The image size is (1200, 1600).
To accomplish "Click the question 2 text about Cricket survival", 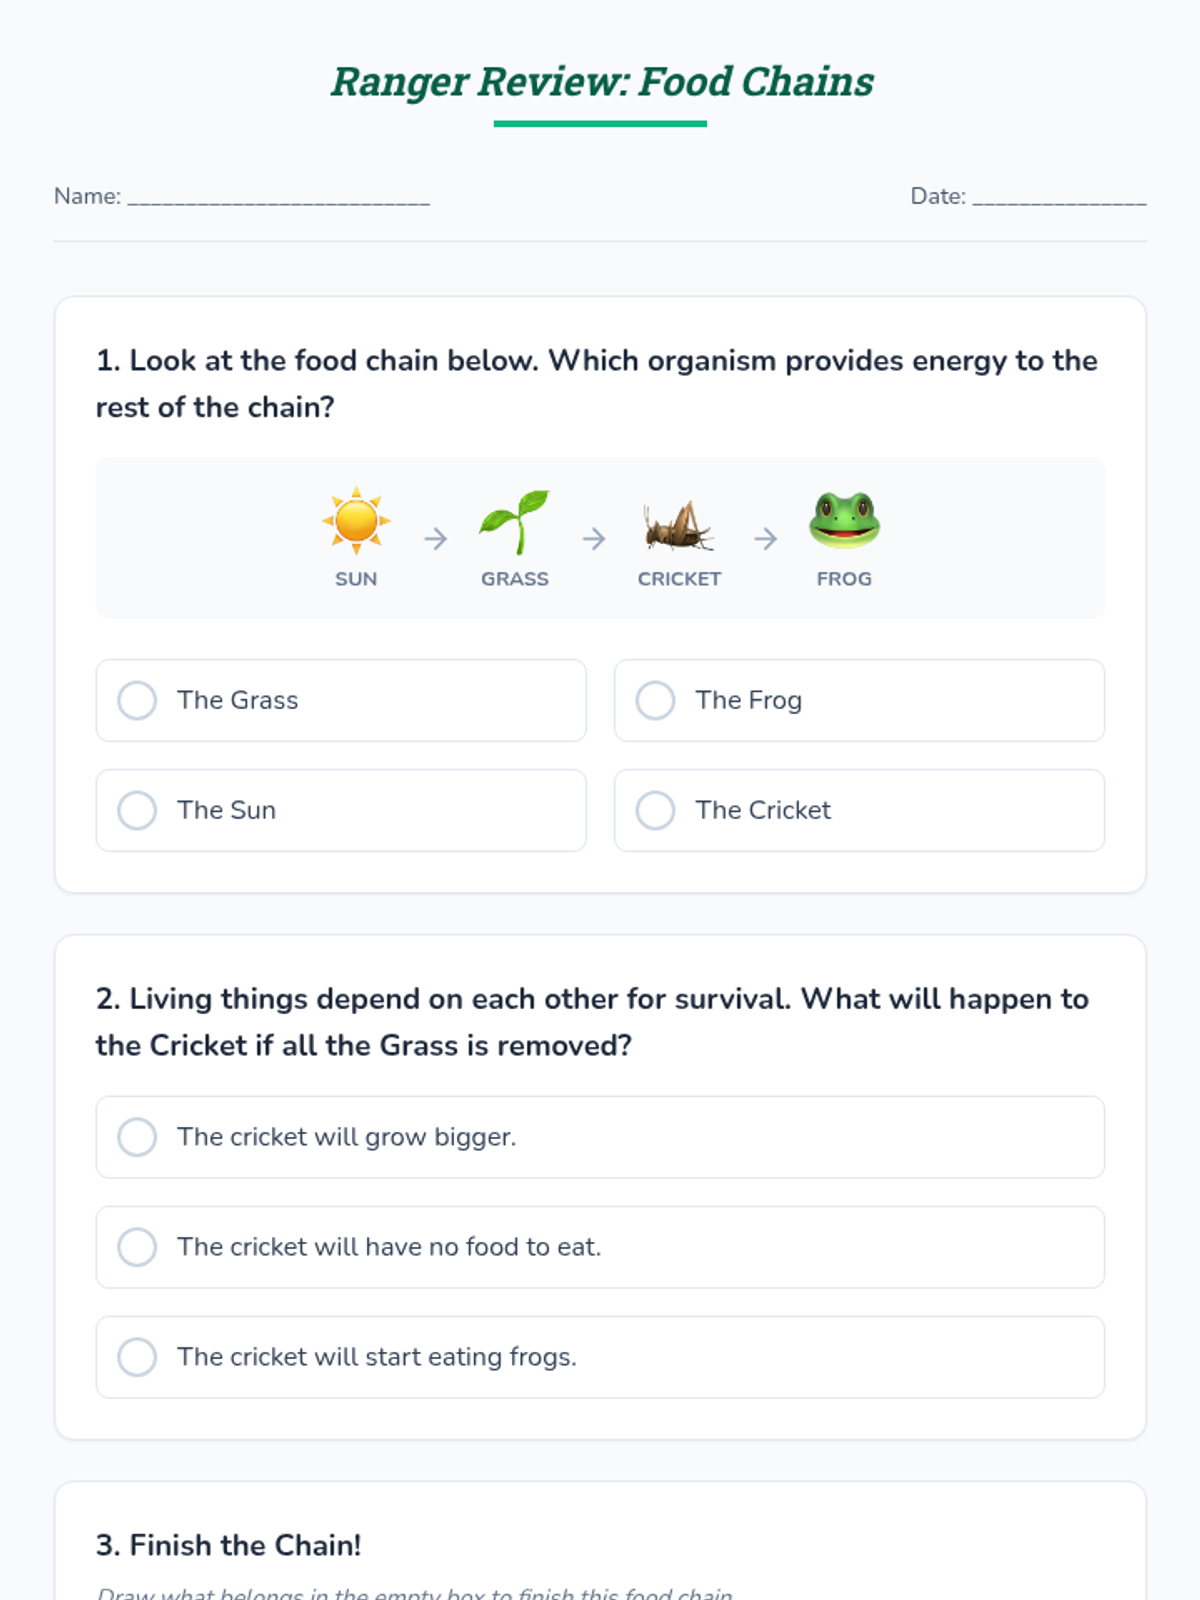I will [592, 1022].
